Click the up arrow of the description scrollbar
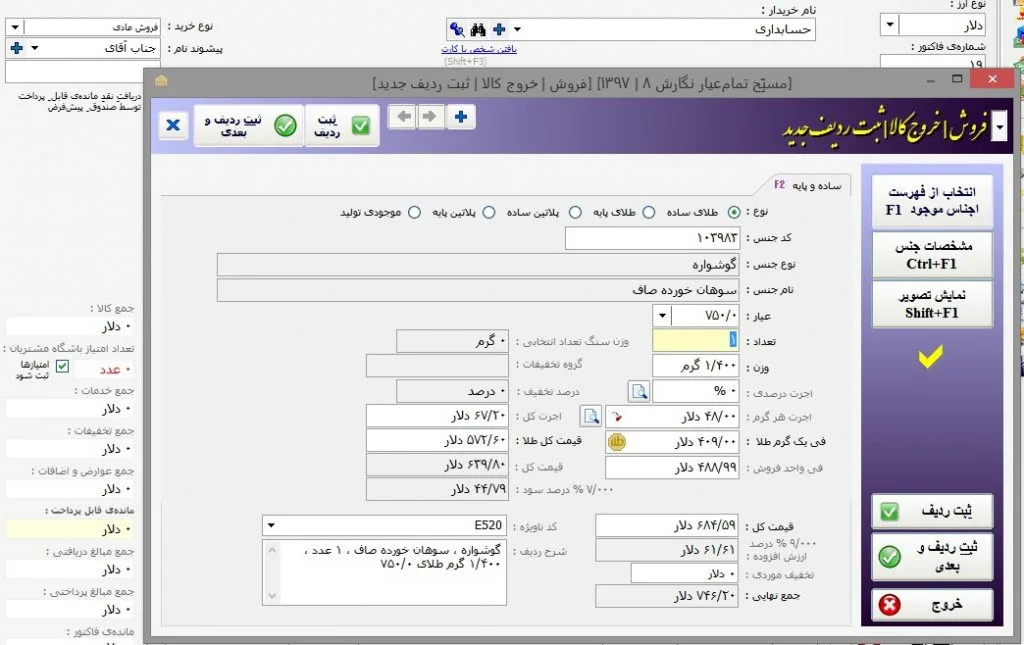1024x645 pixels. tap(272, 550)
